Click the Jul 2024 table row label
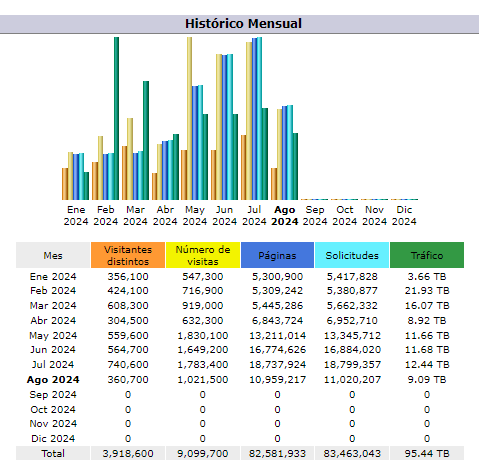479x470 pixels. coord(53,365)
